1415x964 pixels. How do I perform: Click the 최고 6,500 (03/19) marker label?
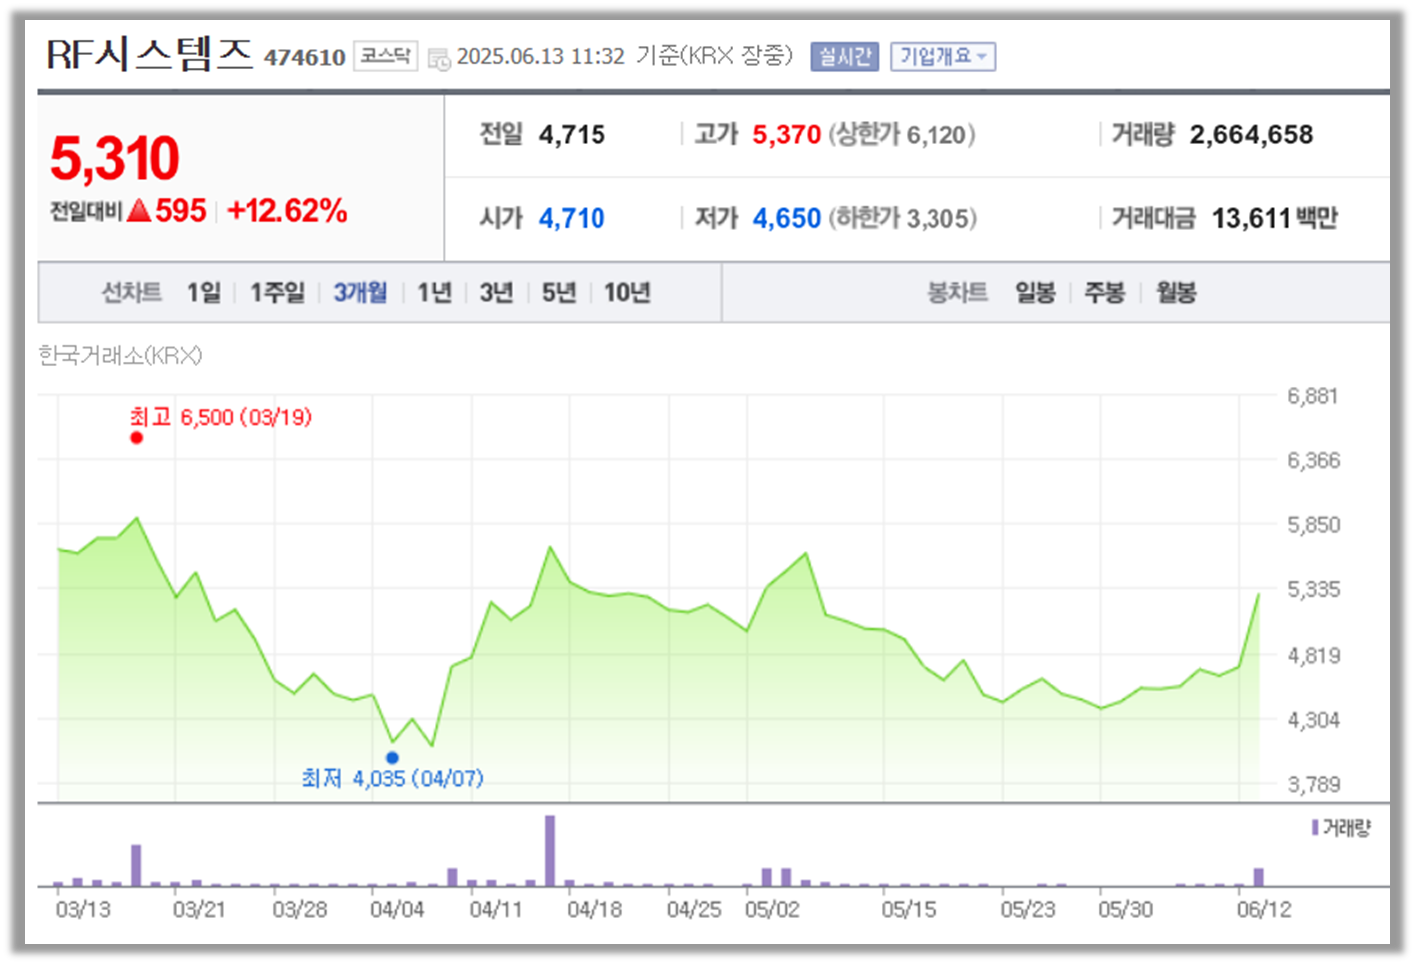click(x=221, y=417)
